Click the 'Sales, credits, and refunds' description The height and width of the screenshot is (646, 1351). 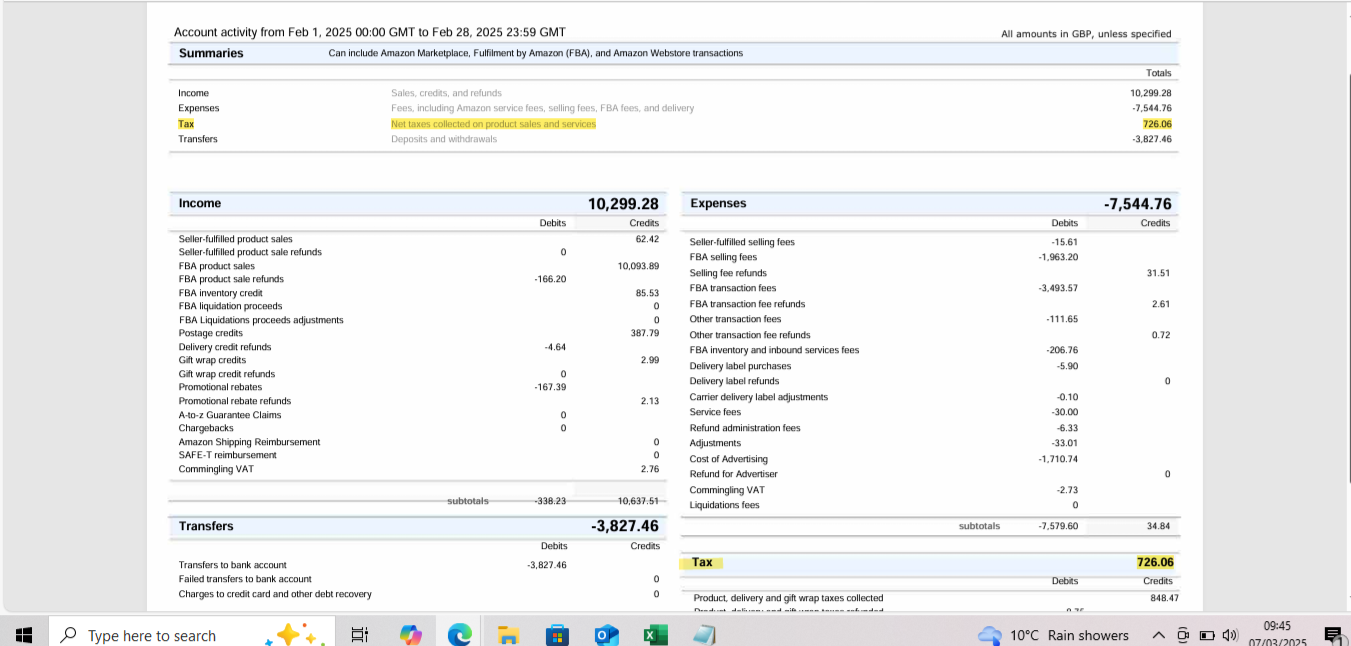(x=446, y=93)
